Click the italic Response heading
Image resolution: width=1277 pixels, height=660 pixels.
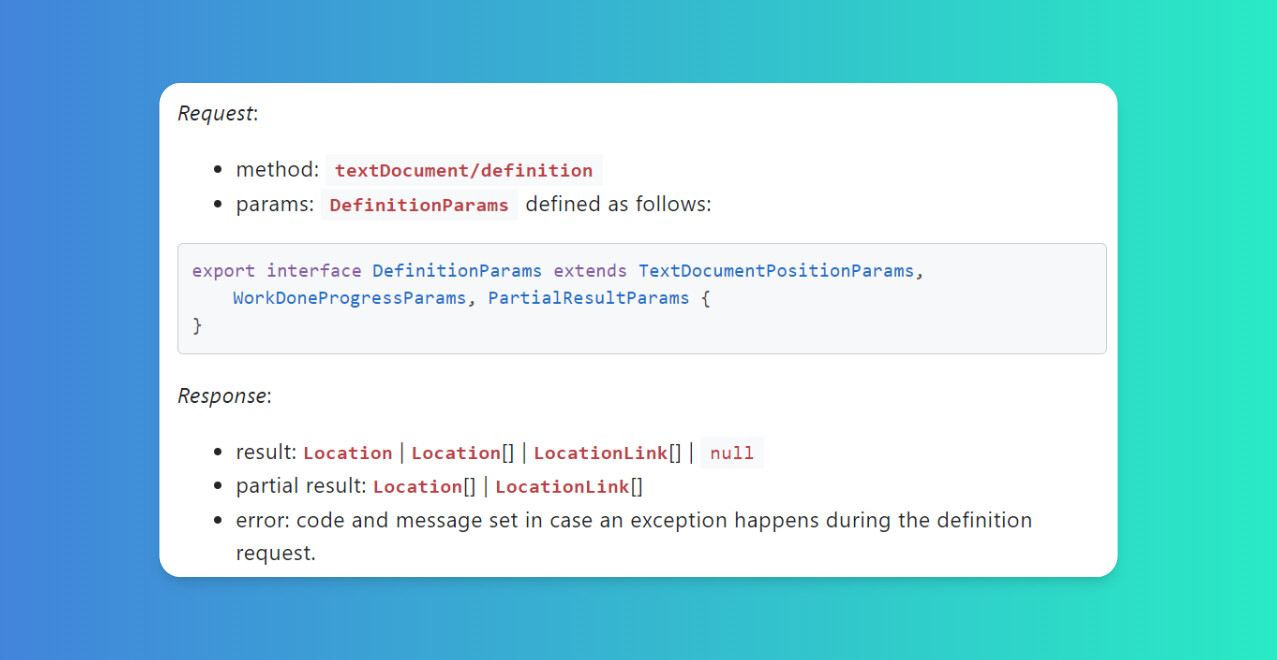click(x=224, y=396)
